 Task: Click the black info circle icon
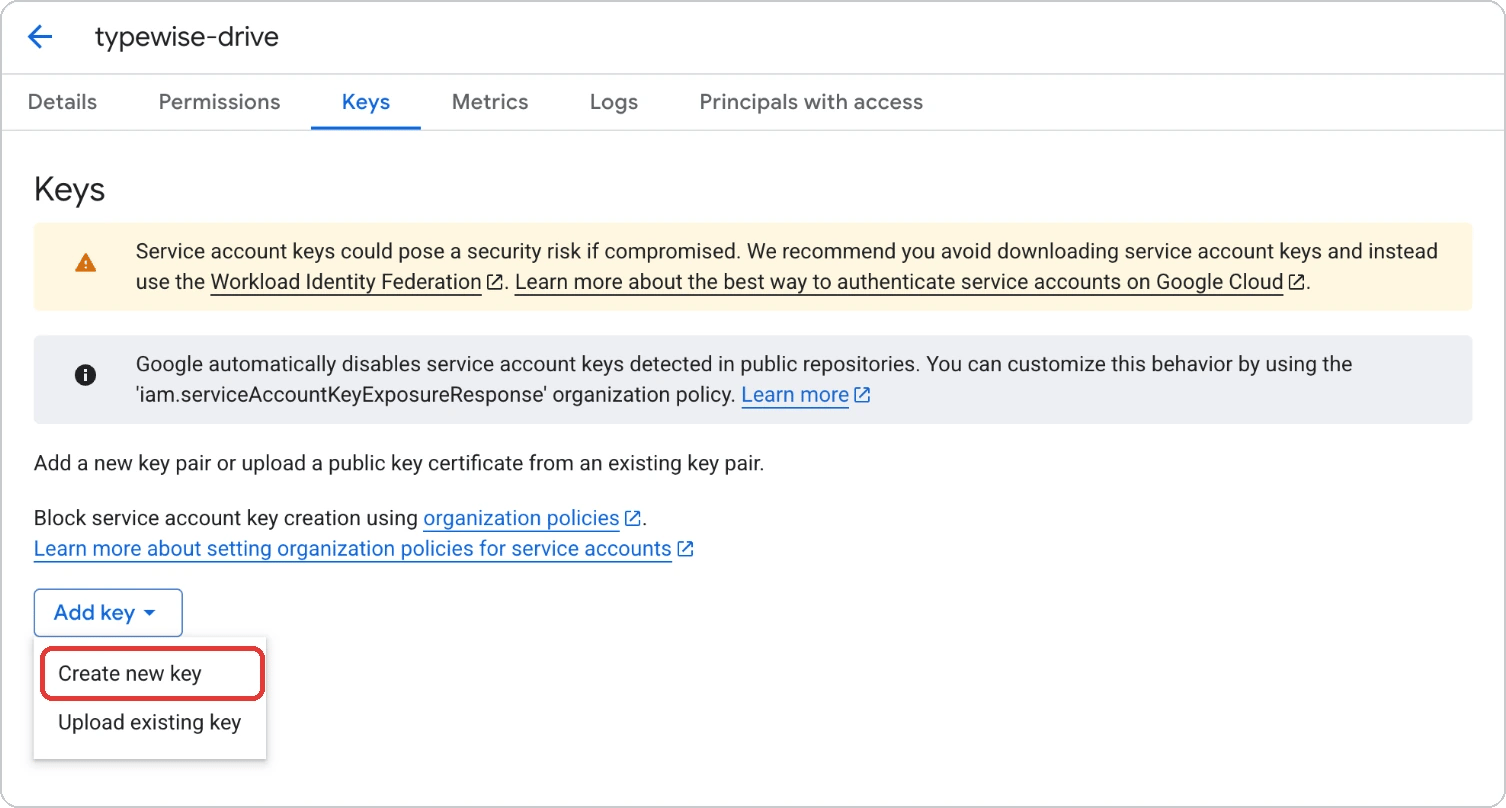tap(86, 376)
